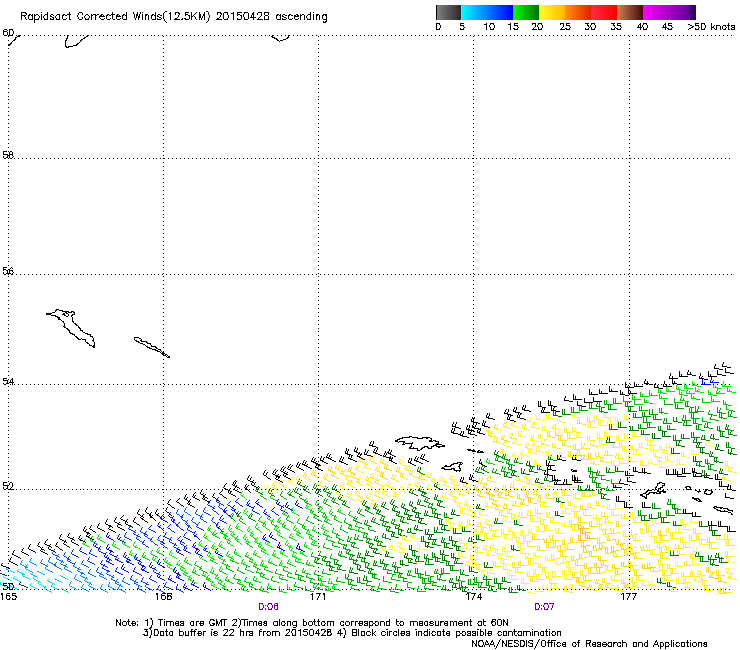Click the gray 0-5 knots color band

click(448, 12)
